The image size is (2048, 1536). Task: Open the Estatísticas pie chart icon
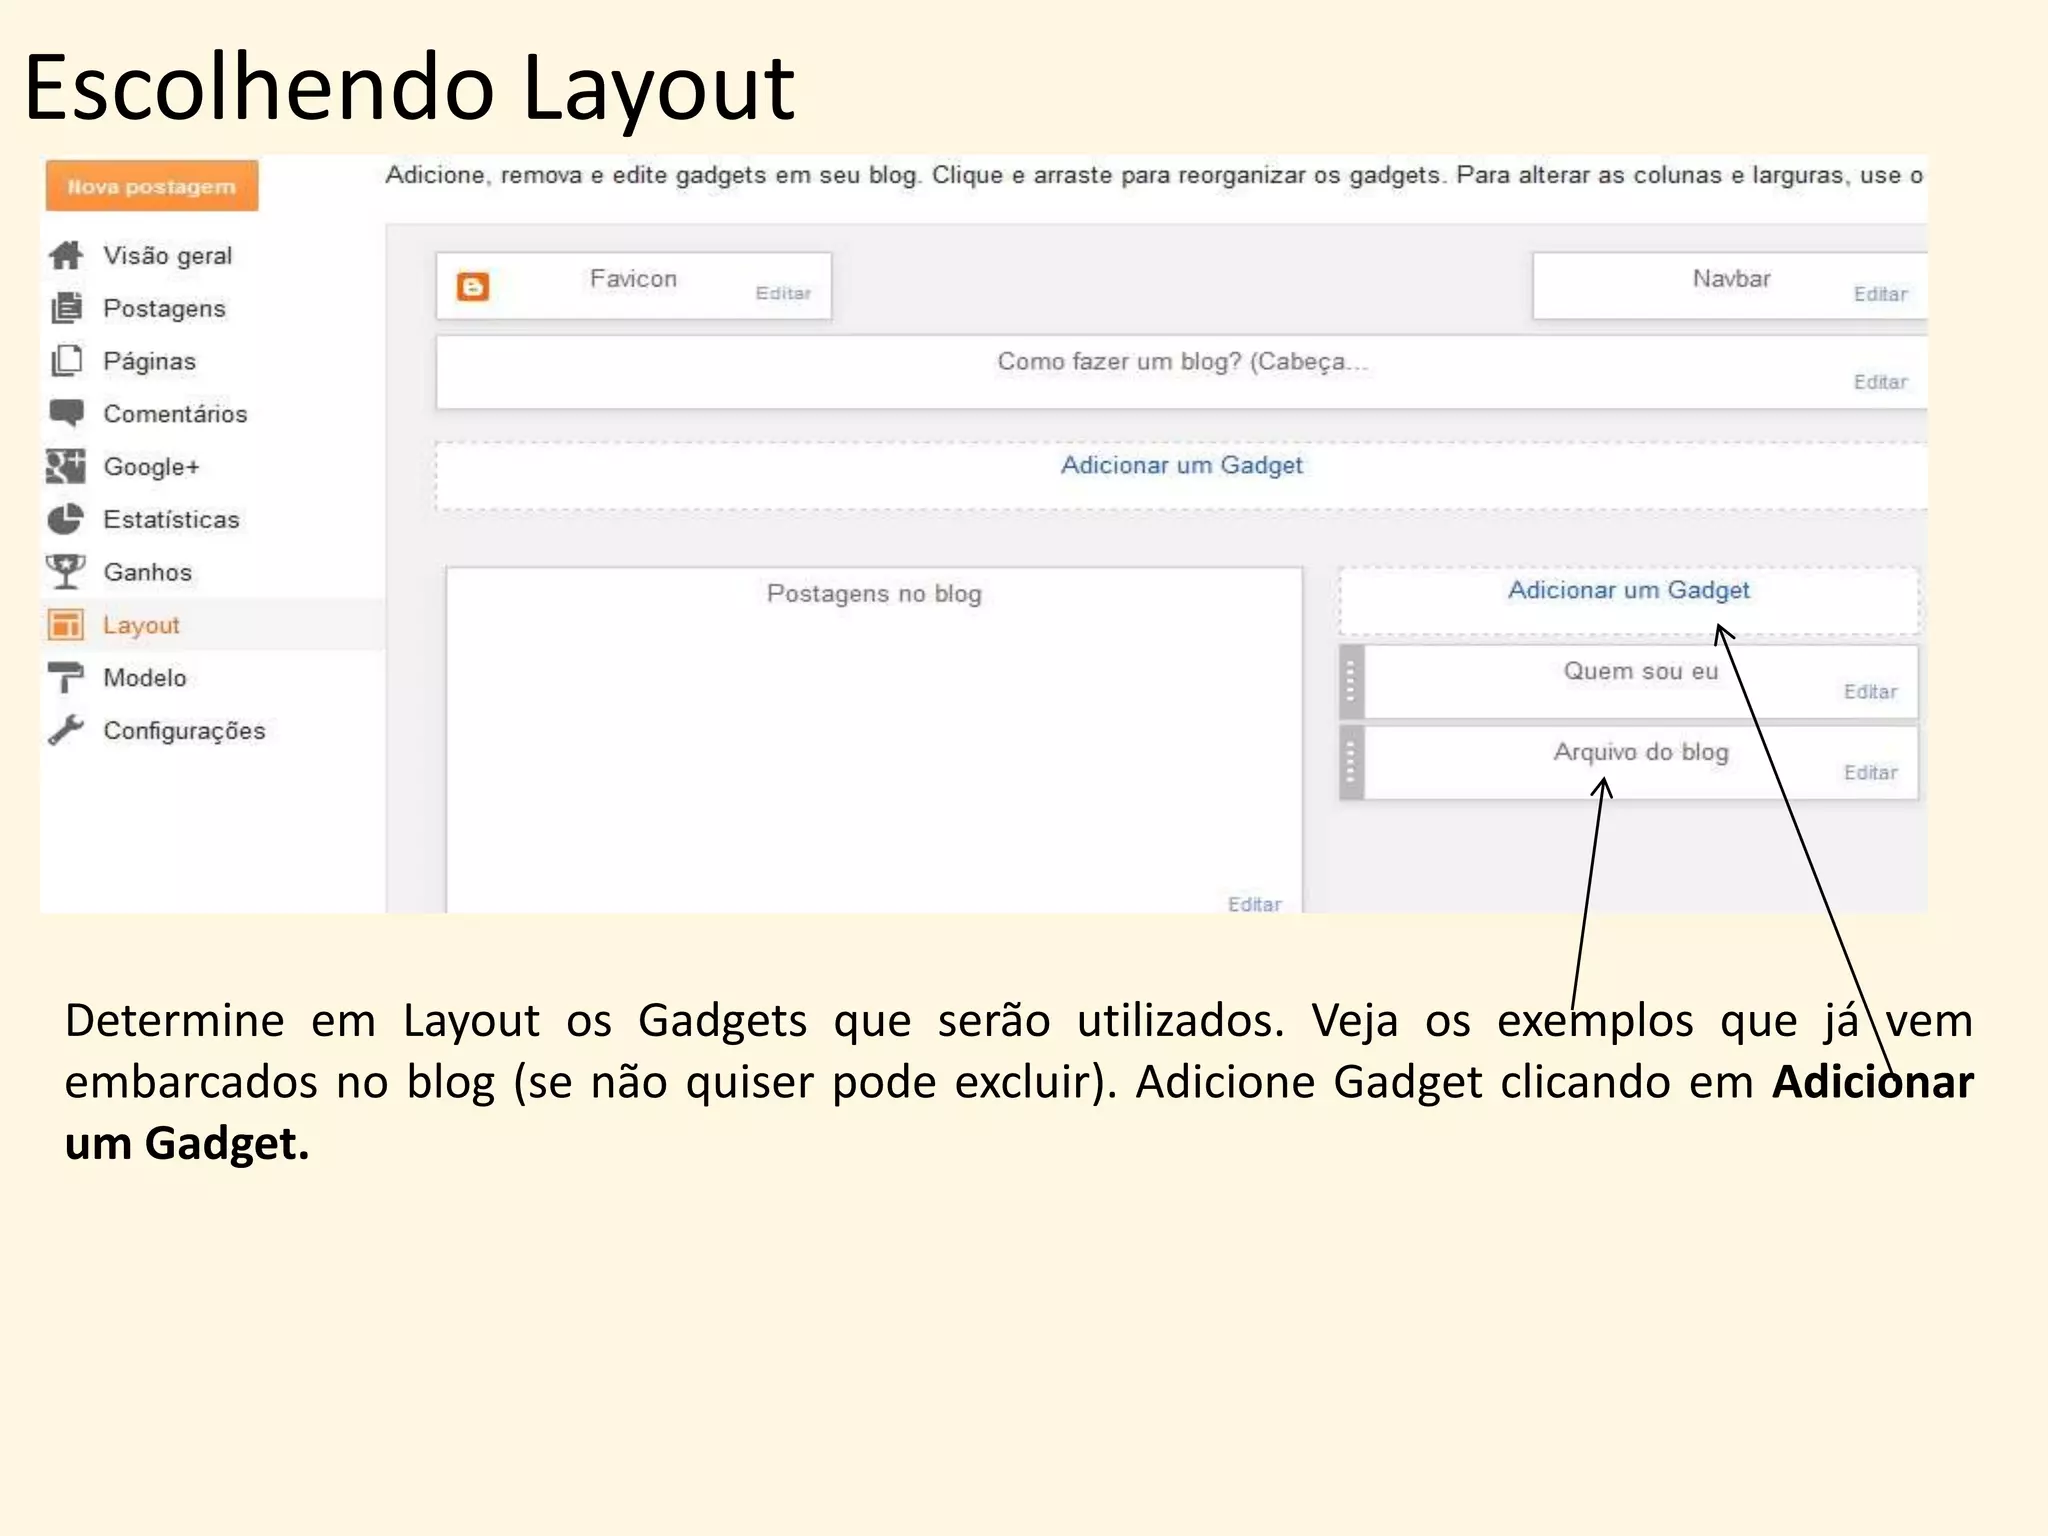pyautogui.click(x=66, y=519)
